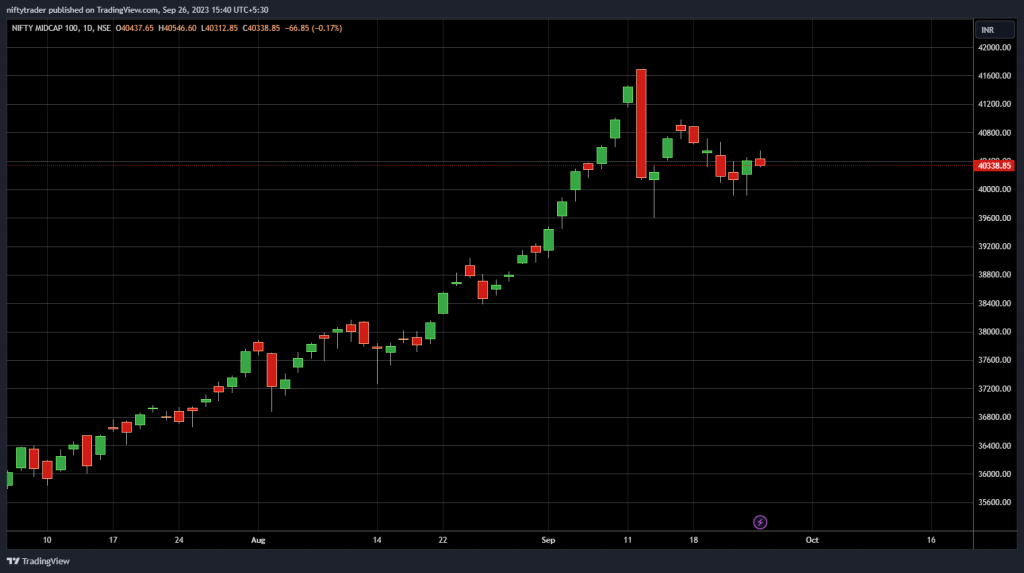Screen dimensions: 1024x573
Task: Click the 41200.00 price axis label
Action: [x=994, y=105]
